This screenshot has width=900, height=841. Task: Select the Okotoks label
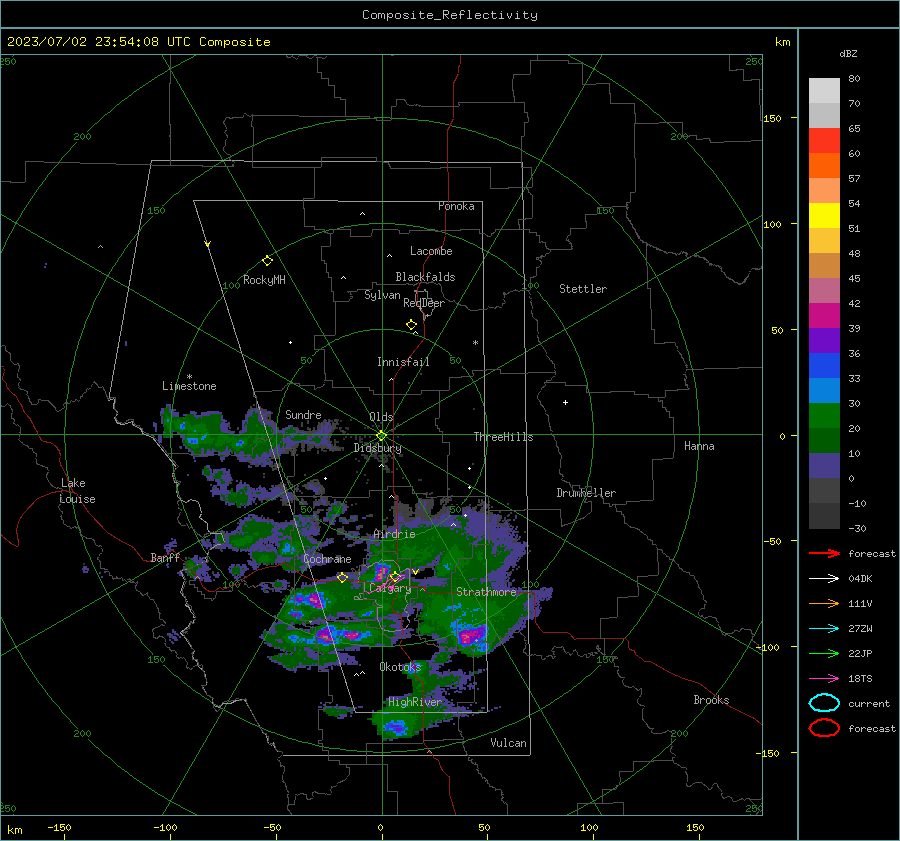[400, 667]
